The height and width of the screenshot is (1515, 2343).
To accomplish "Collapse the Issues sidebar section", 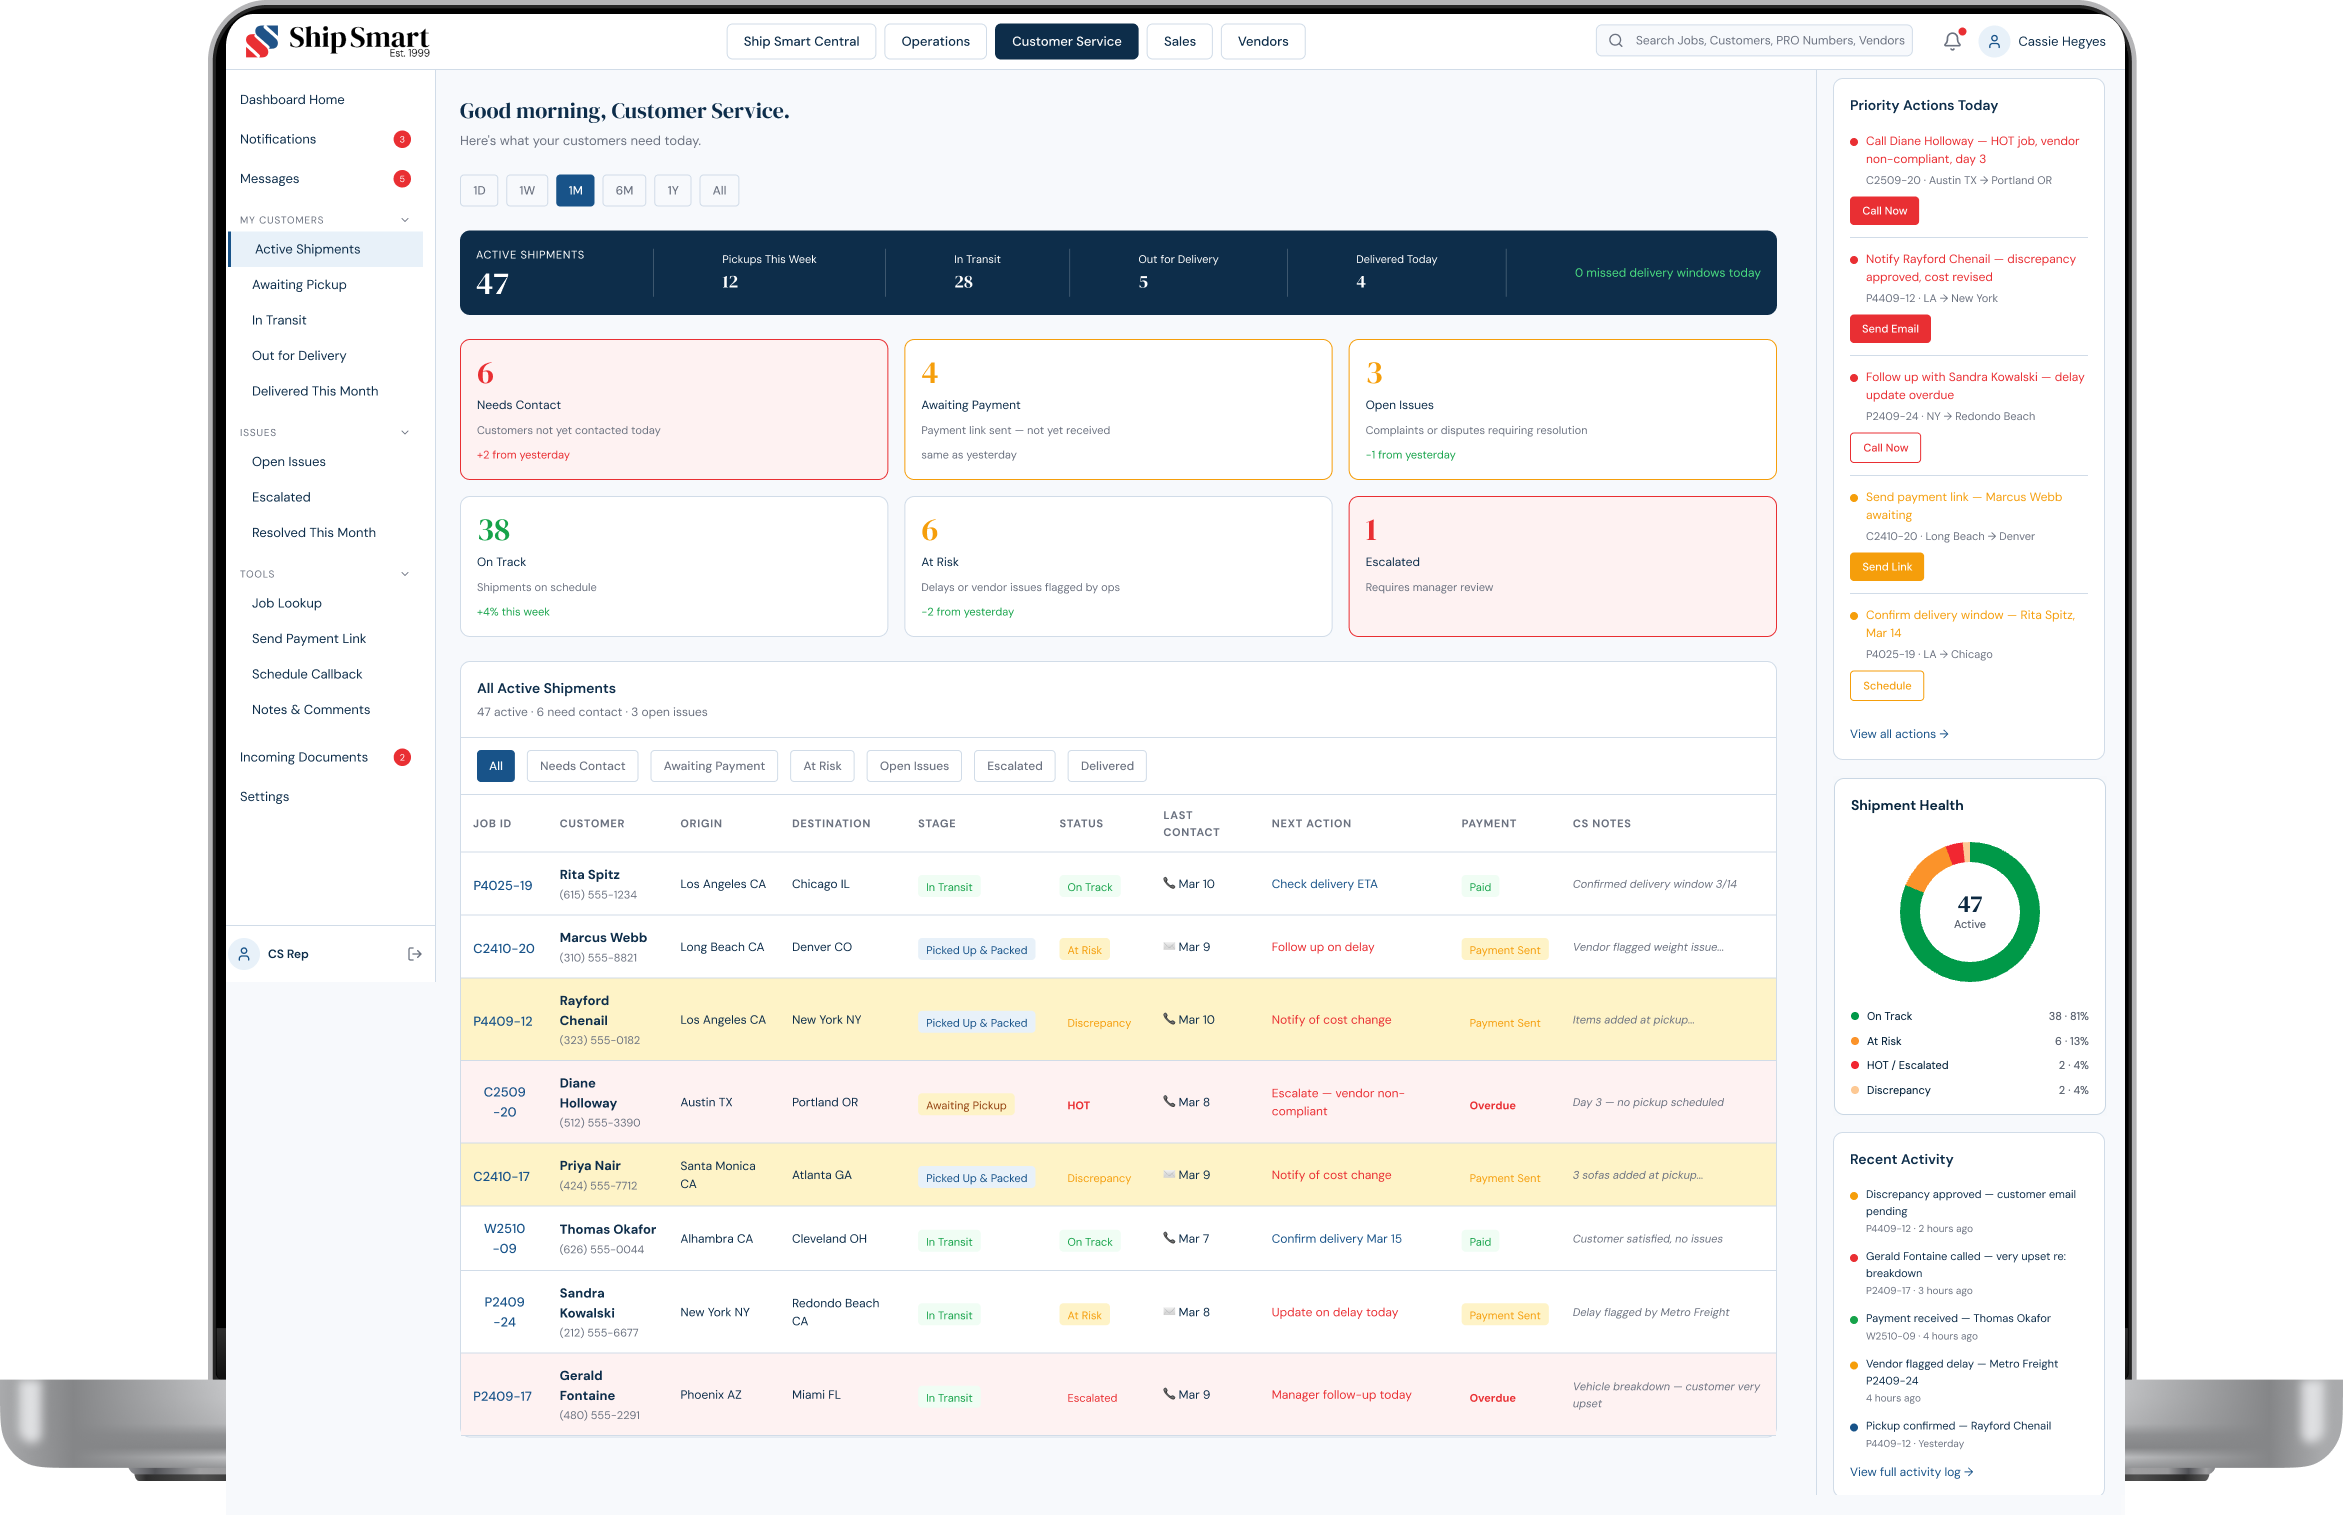I will pyautogui.click(x=405, y=433).
